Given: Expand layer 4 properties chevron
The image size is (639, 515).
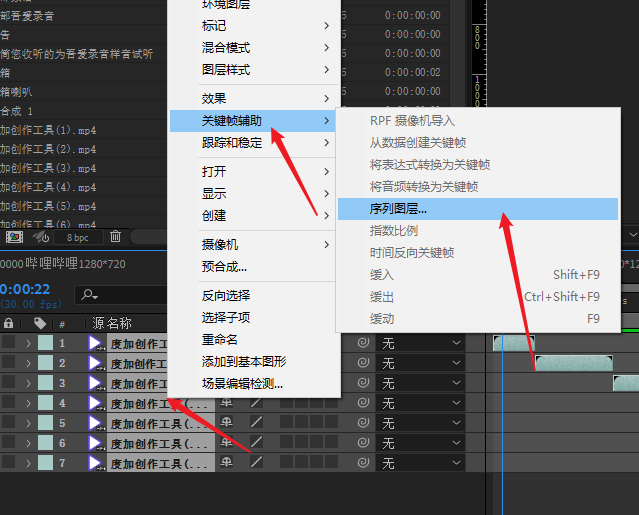Looking at the screenshot, I should tap(28, 403).
